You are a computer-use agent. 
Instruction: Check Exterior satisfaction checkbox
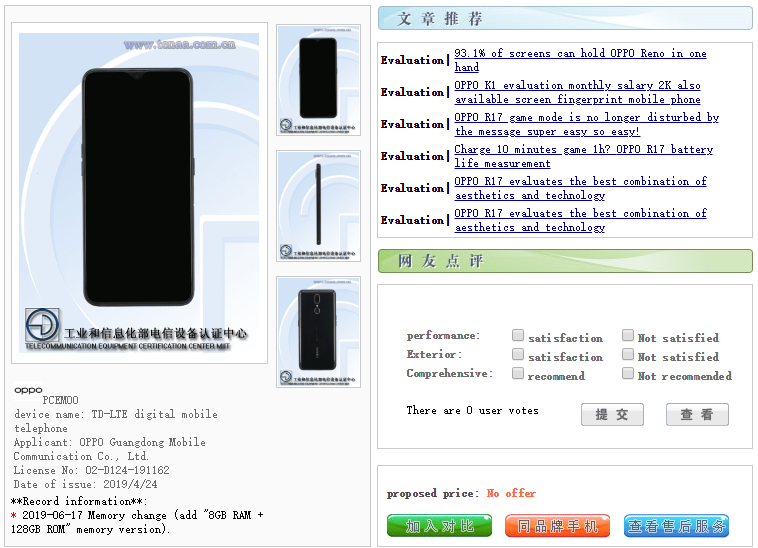[518, 355]
